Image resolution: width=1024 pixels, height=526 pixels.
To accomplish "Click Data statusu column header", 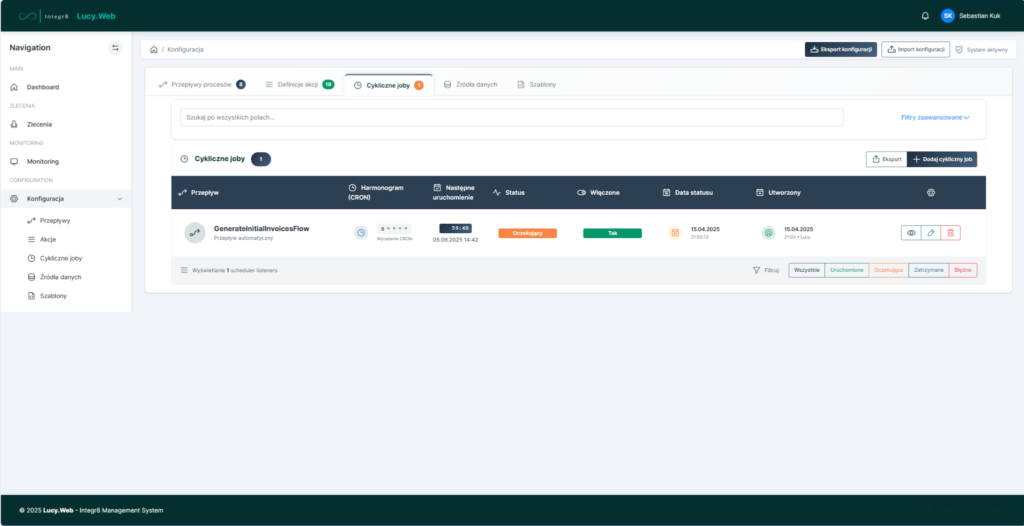I will (x=688, y=193).
